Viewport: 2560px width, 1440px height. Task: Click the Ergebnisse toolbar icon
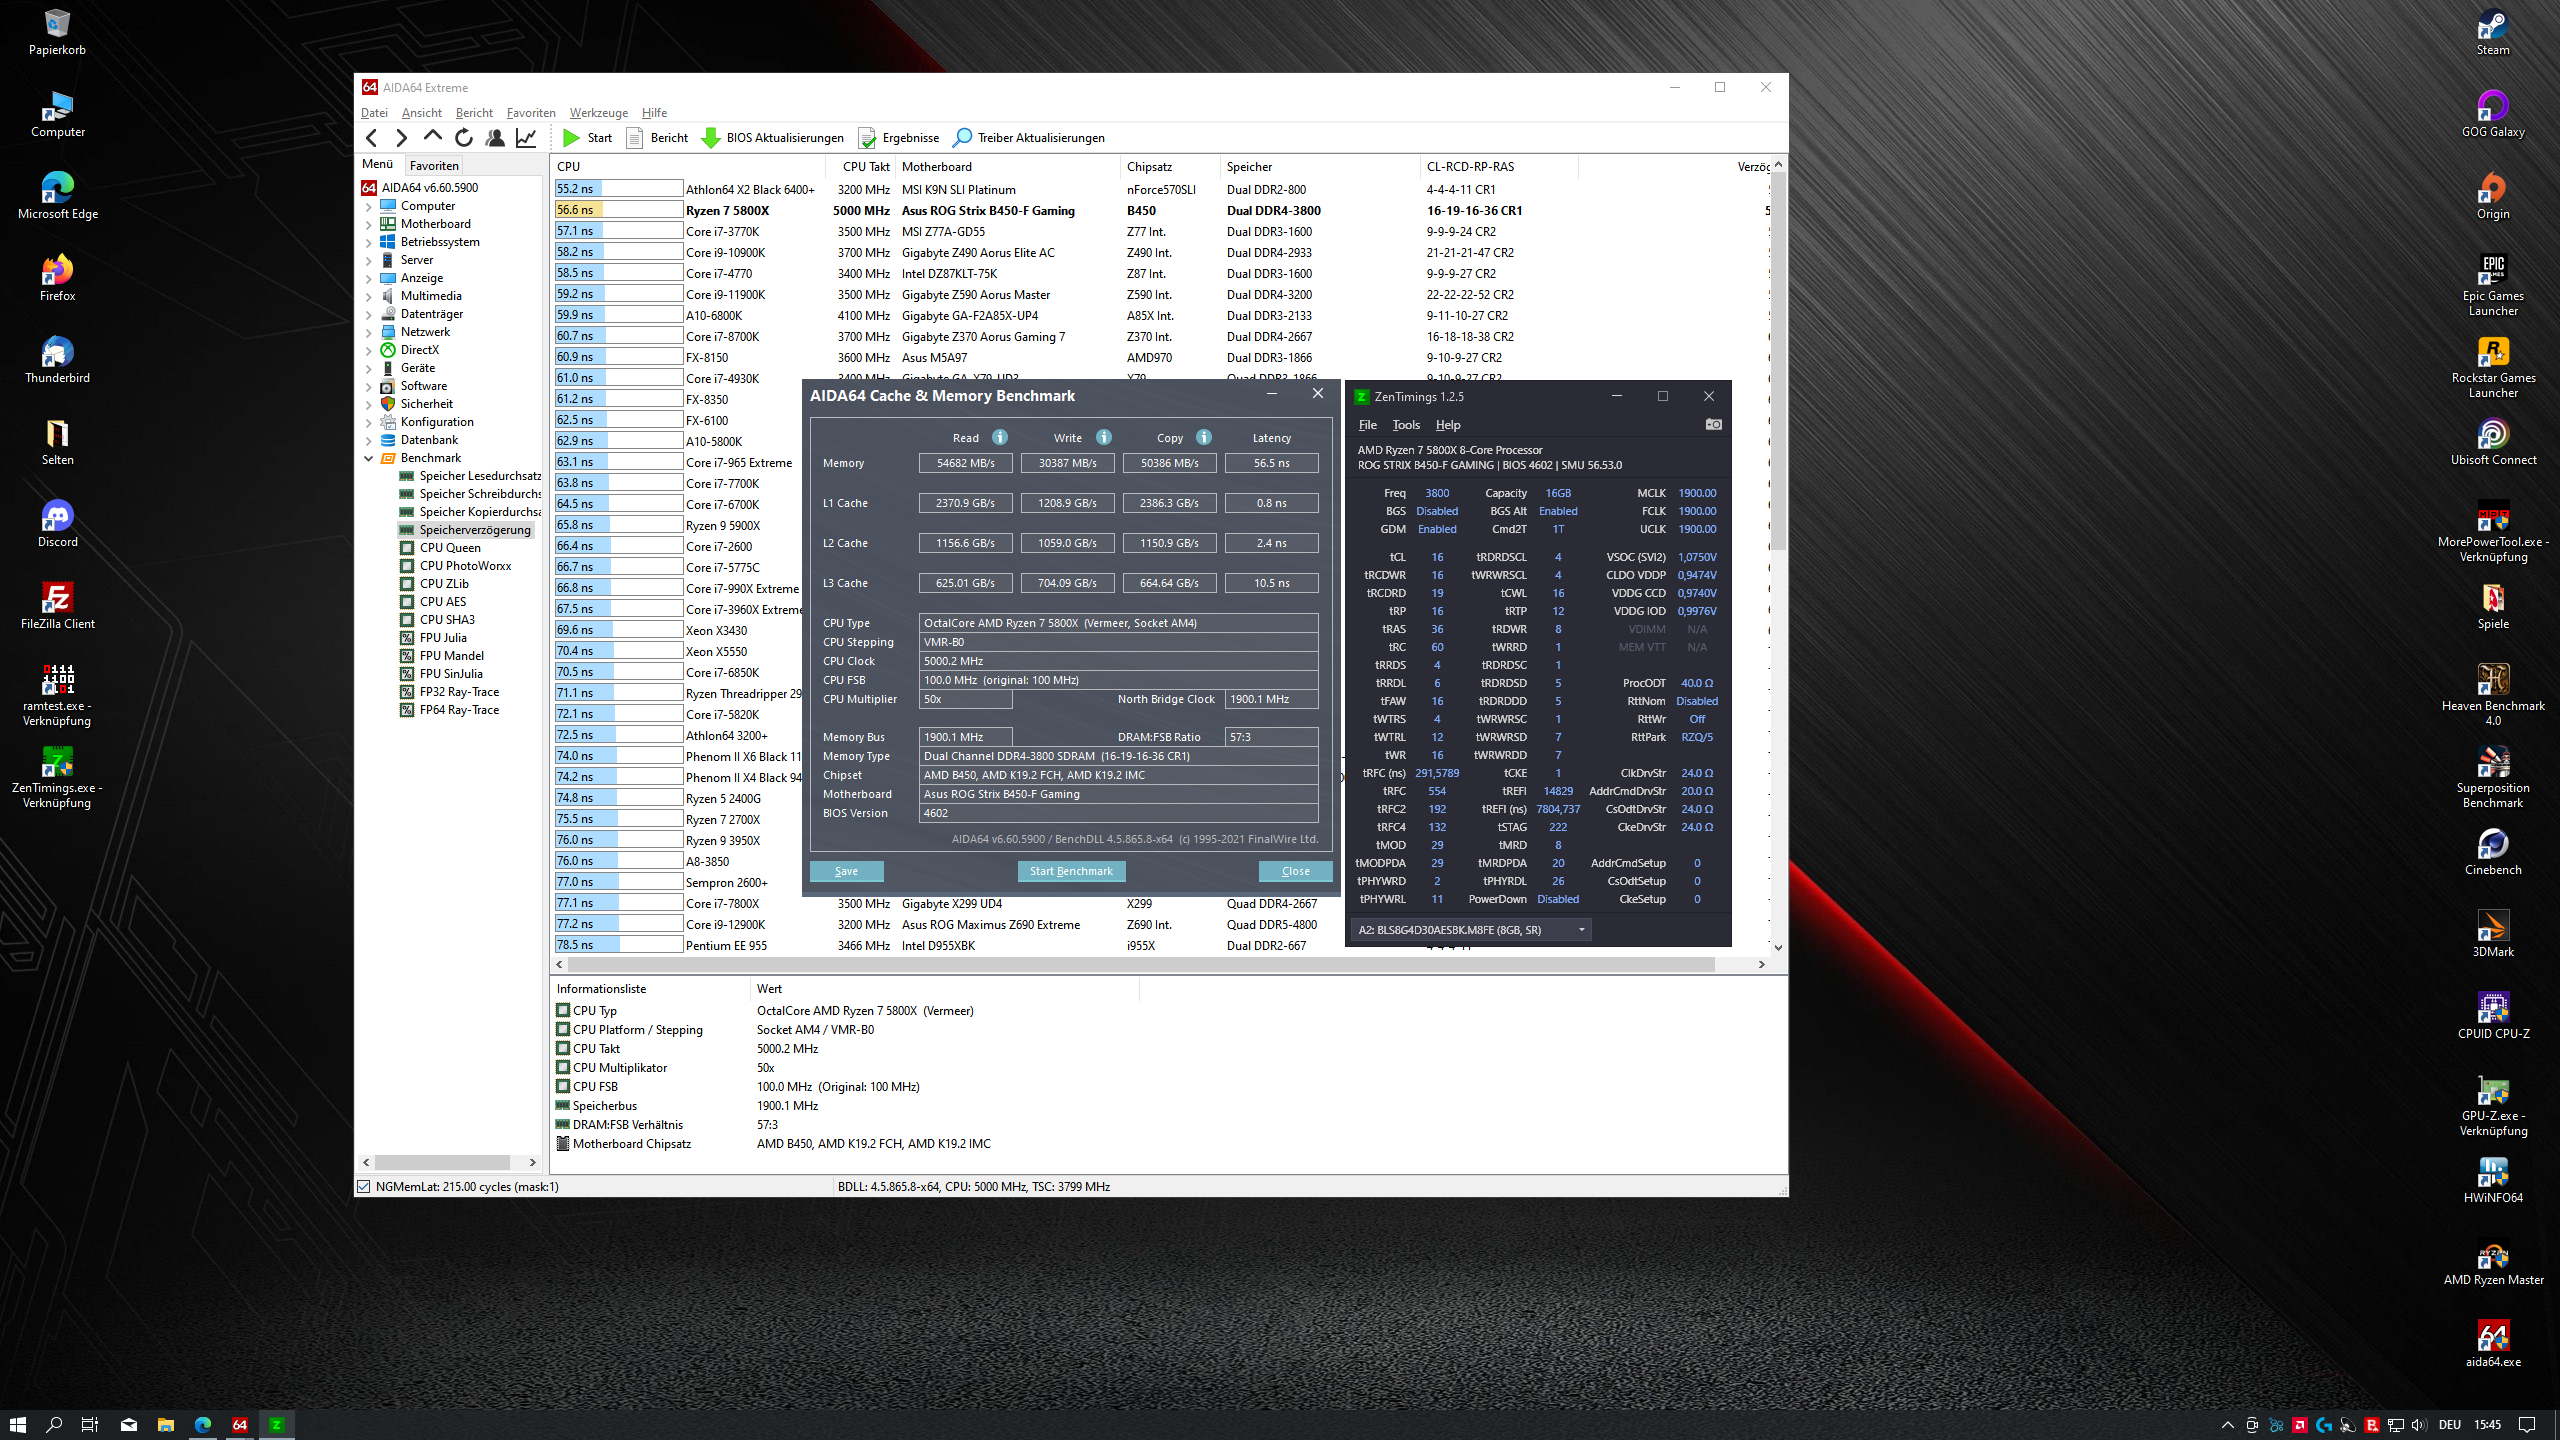(867, 138)
